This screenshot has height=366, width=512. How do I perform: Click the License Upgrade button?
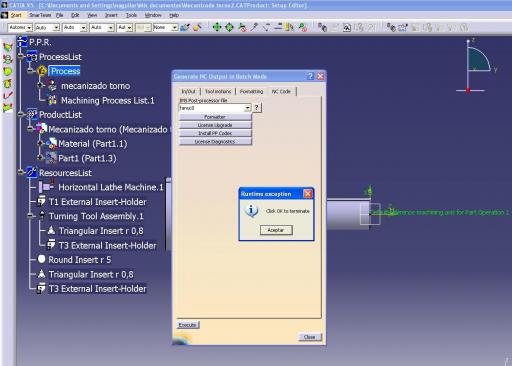(215, 125)
